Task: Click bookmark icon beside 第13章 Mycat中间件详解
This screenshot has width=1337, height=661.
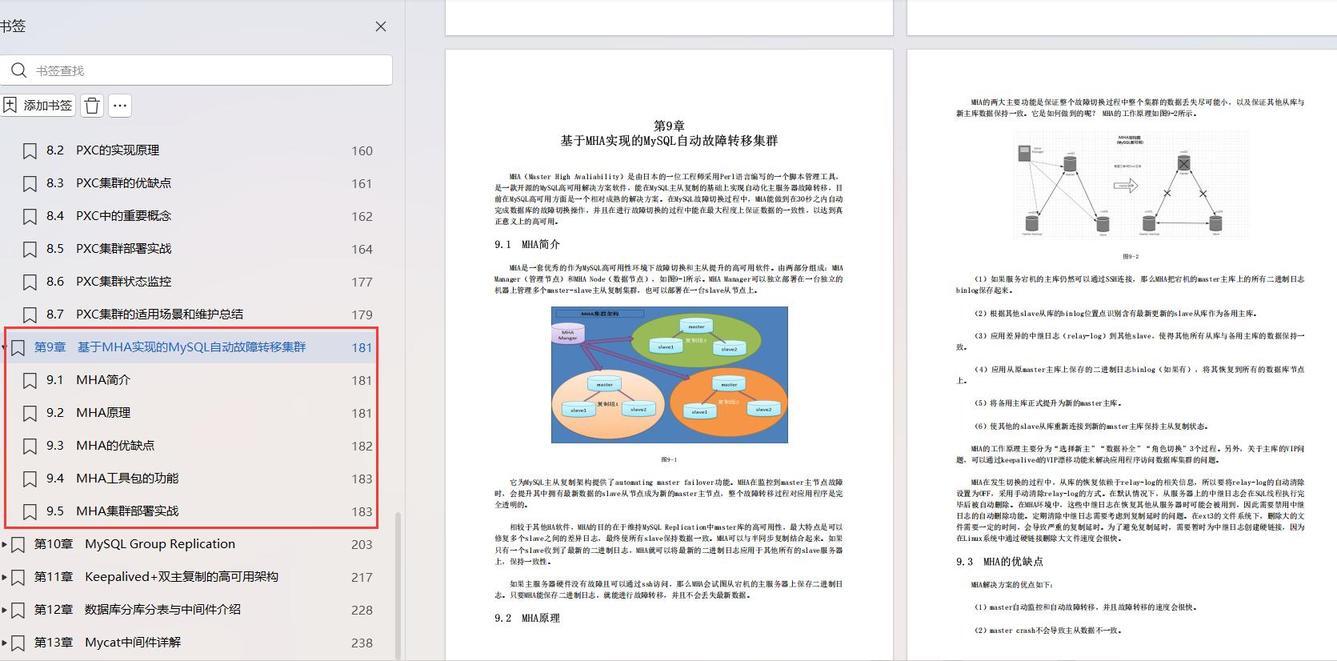Action: [18, 643]
